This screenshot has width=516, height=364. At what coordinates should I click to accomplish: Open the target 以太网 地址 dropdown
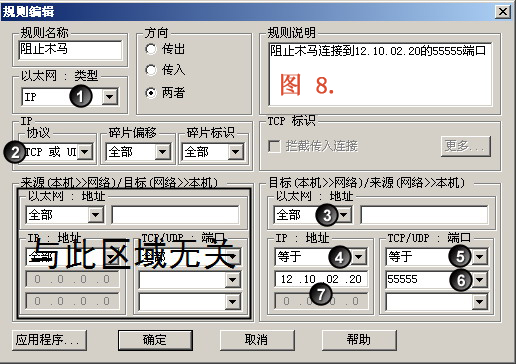tap(344, 215)
